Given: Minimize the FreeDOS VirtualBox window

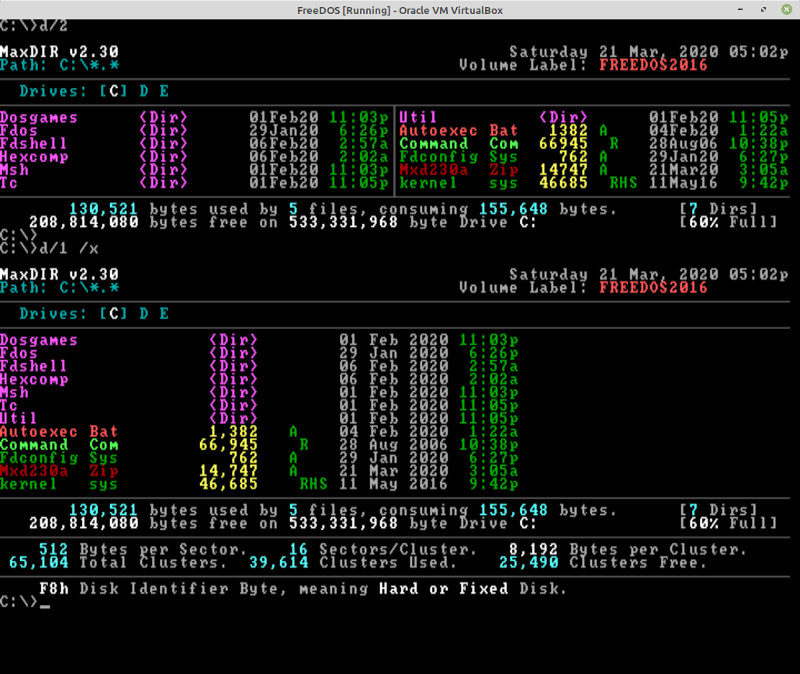Looking at the screenshot, I should [740, 10].
